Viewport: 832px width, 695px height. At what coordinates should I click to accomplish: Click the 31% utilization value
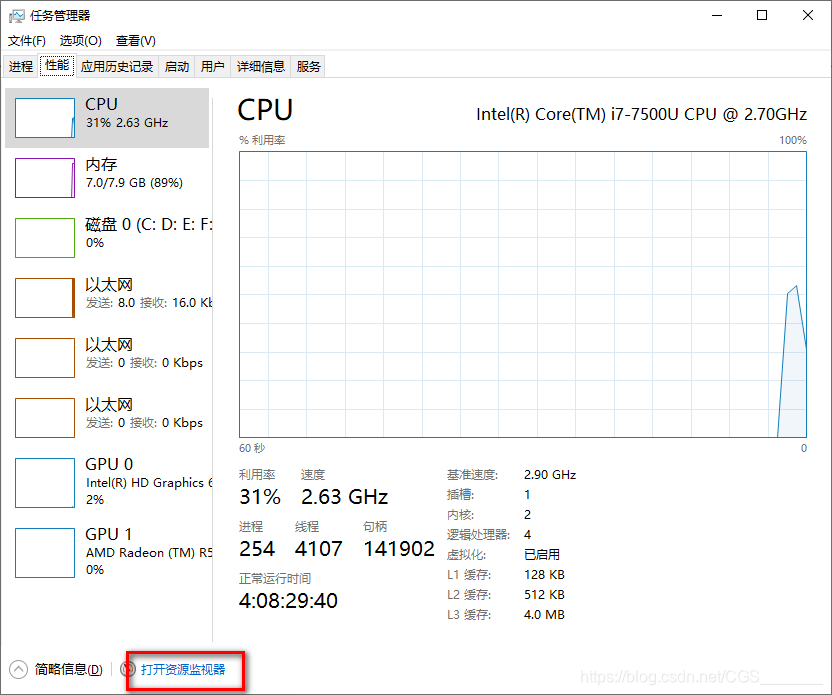[259, 497]
